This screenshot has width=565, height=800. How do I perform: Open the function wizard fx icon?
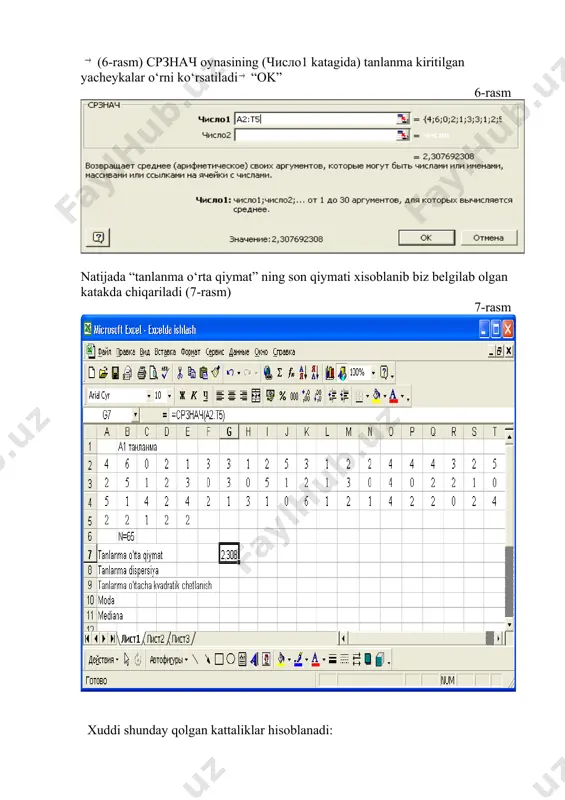point(291,373)
